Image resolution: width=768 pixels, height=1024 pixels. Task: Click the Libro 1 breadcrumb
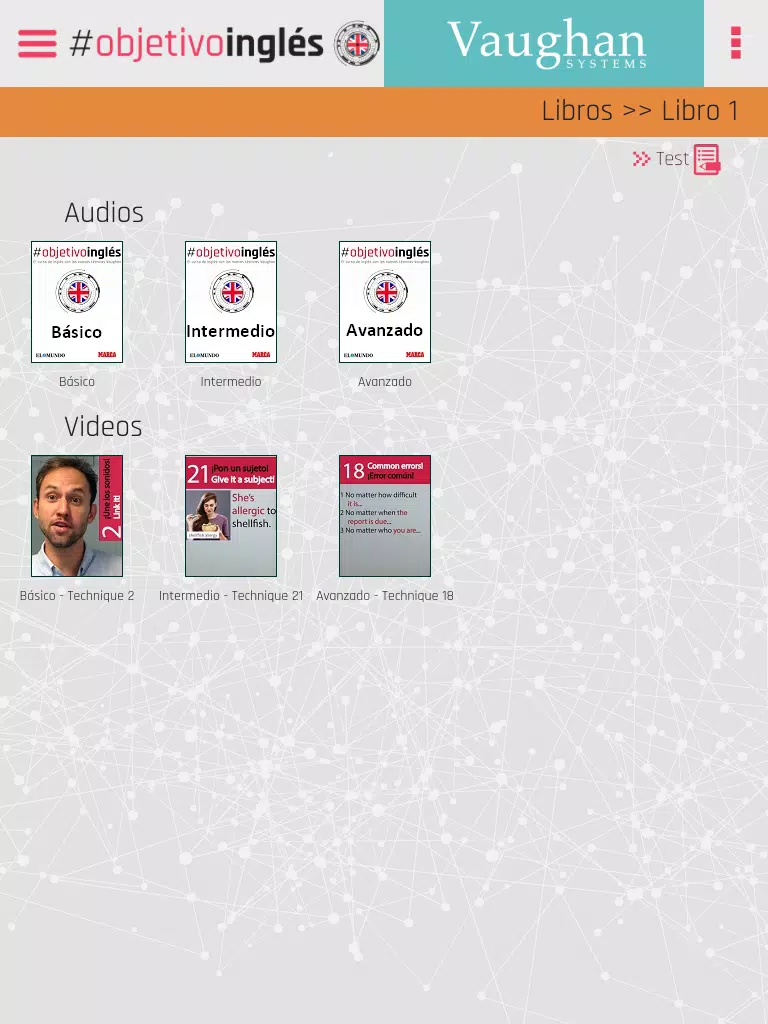pyautogui.click(x=700, y=110)
